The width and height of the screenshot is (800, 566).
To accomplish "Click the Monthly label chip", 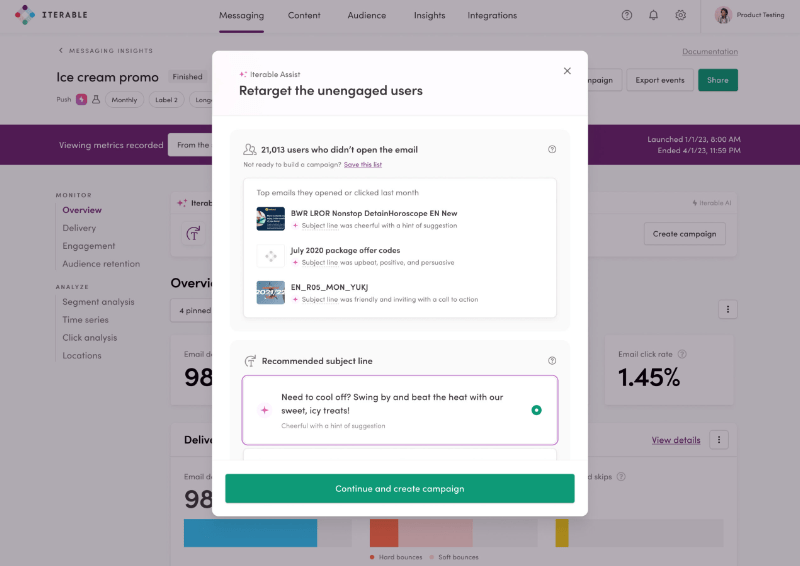I will point(124,100).
